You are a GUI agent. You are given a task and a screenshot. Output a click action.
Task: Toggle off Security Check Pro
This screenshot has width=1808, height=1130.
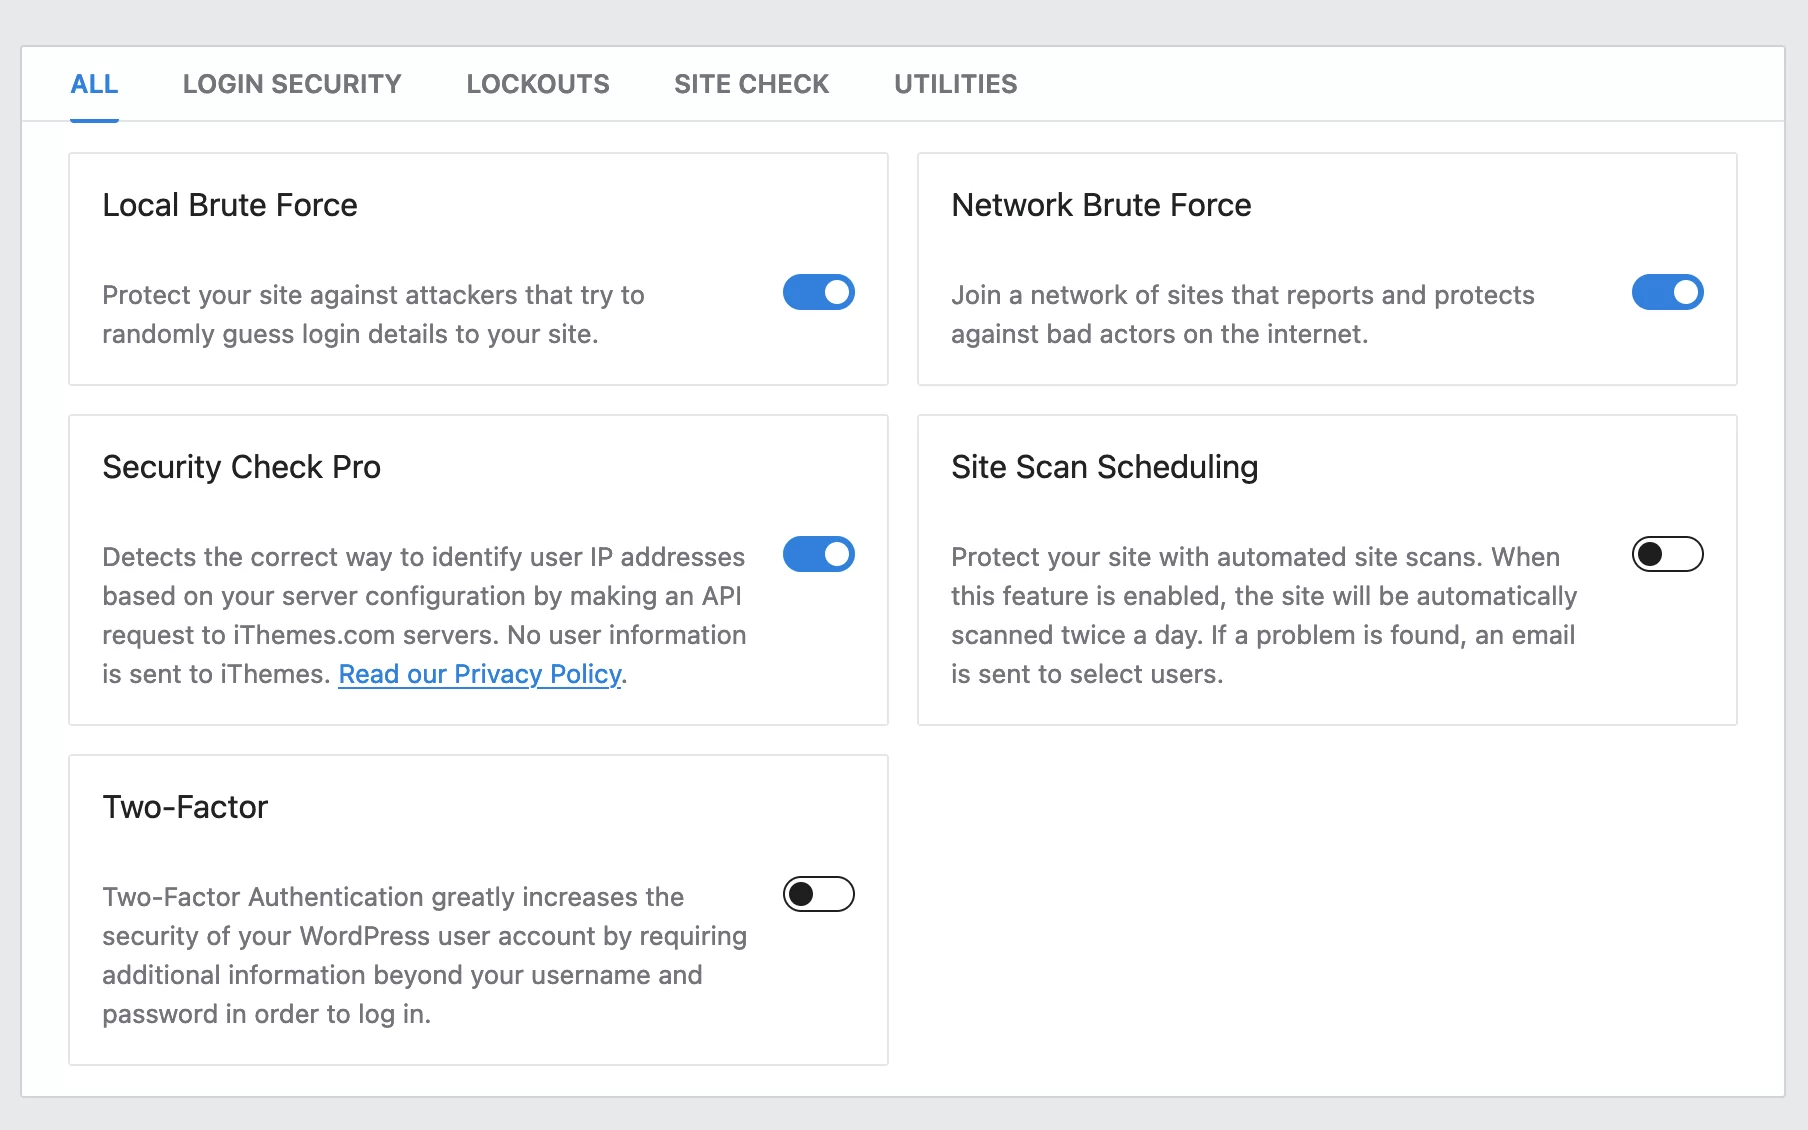point(818,554)
